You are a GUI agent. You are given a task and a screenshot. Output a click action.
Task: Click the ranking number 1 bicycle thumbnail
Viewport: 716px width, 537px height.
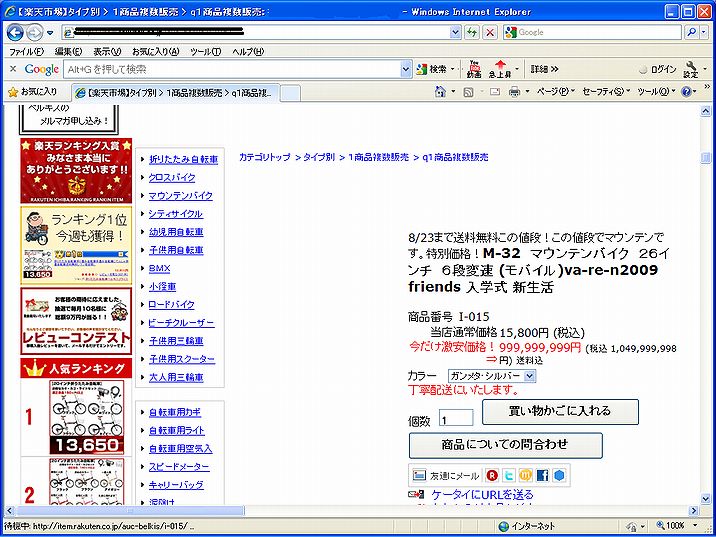87,417
